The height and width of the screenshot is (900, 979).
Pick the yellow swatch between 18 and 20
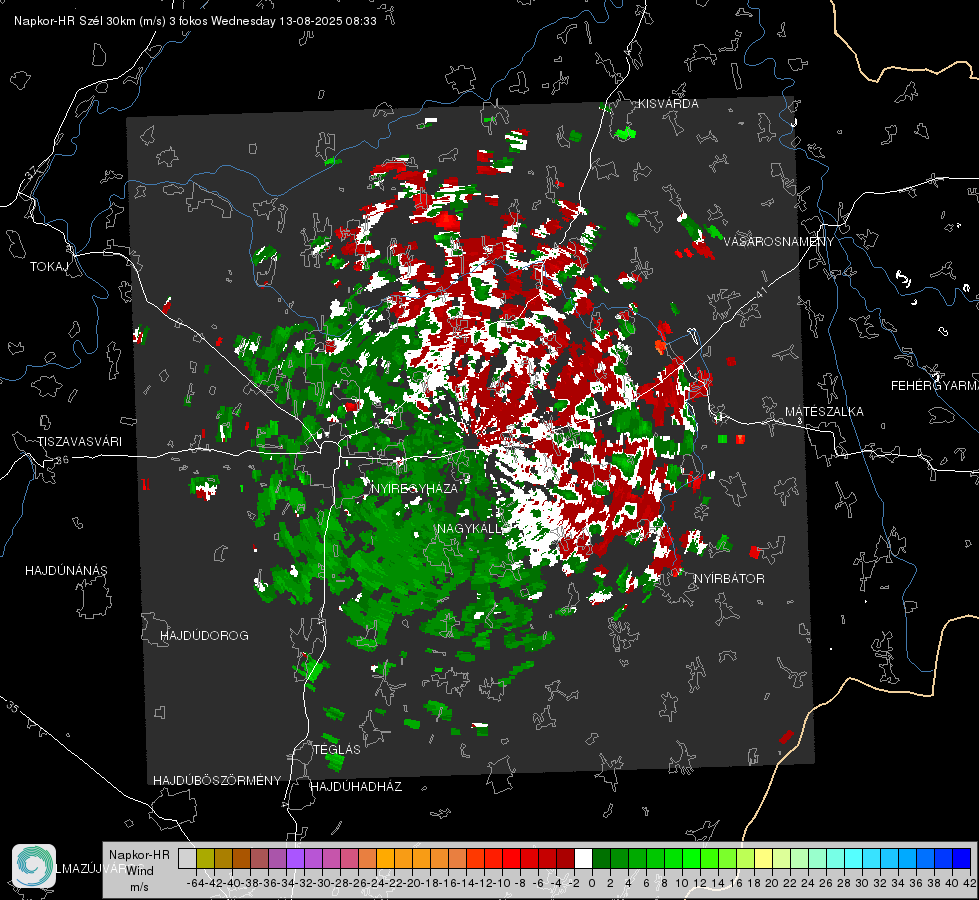pos(764,858)
